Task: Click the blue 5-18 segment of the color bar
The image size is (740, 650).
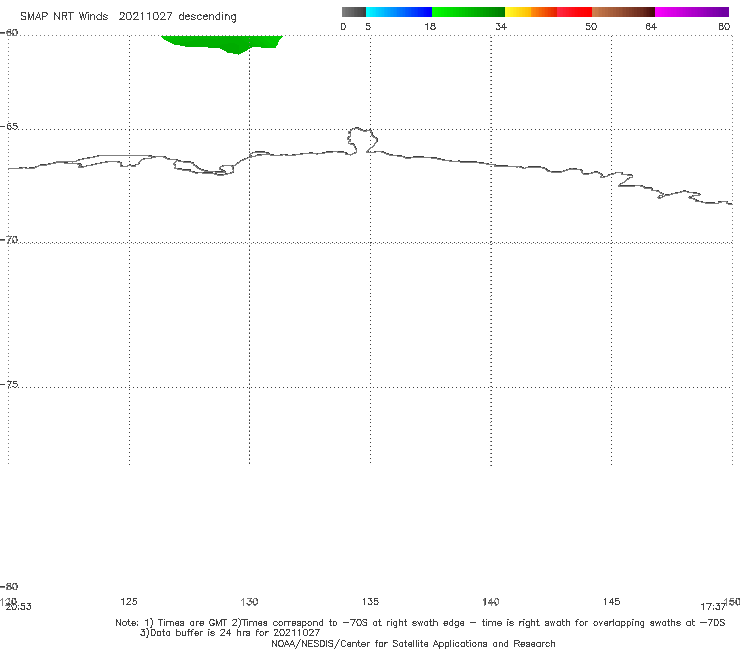Action: 399,12
